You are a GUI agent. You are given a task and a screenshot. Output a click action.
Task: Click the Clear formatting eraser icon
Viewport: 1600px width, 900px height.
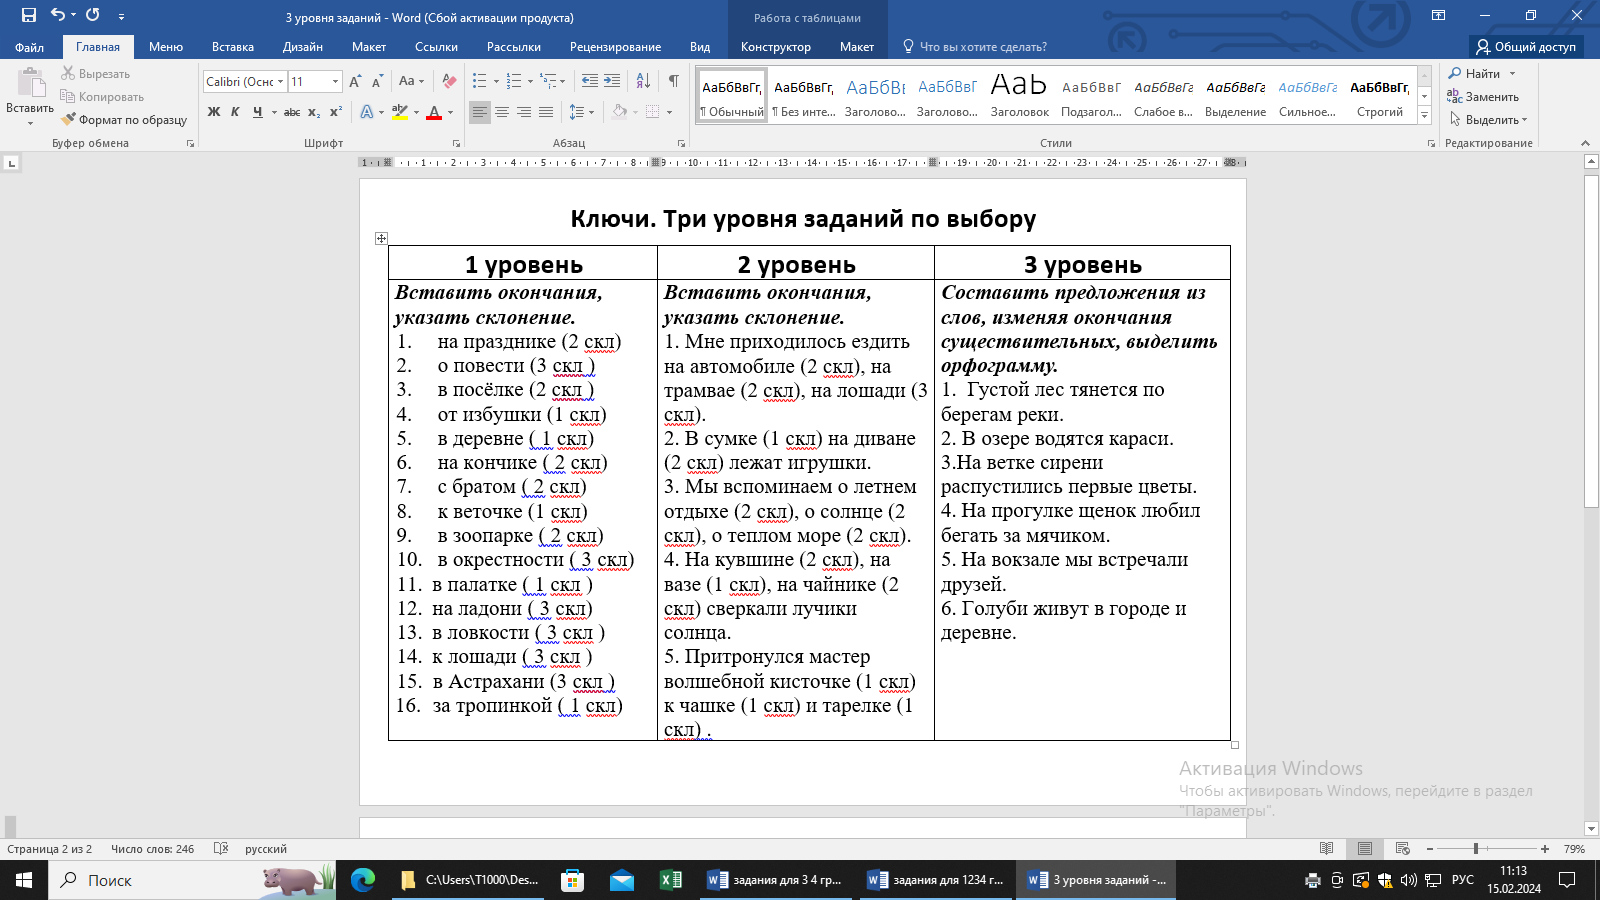pyautogui.click(x=449, y=81)
